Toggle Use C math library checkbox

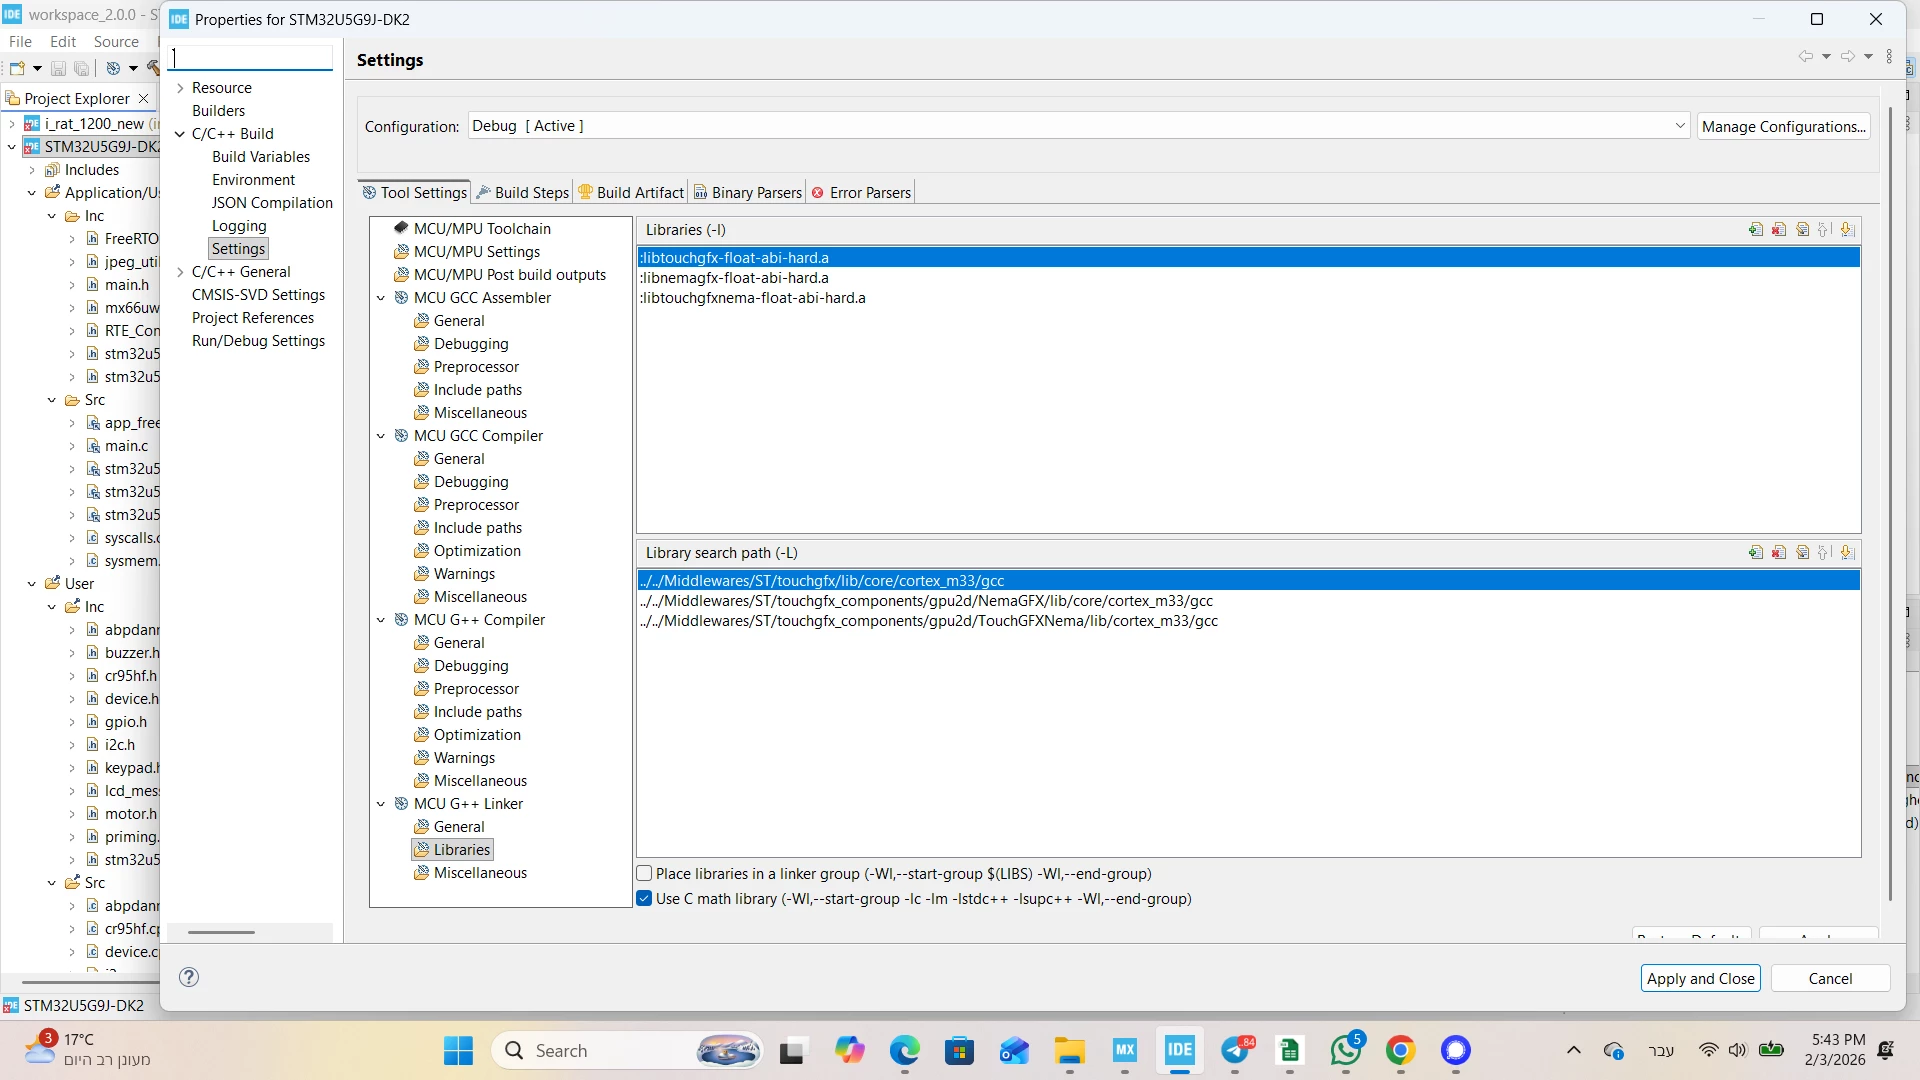point(645,899)
